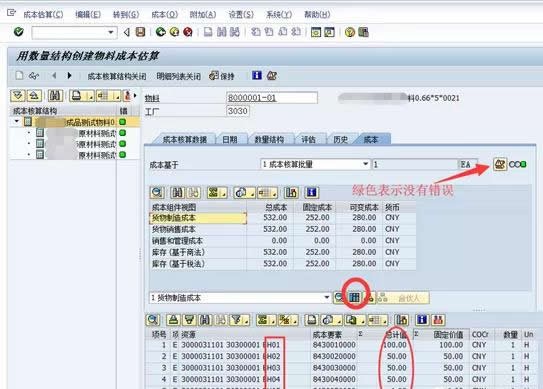
Task: Click the red-circled cost component table icon
Action: [354, 297]
